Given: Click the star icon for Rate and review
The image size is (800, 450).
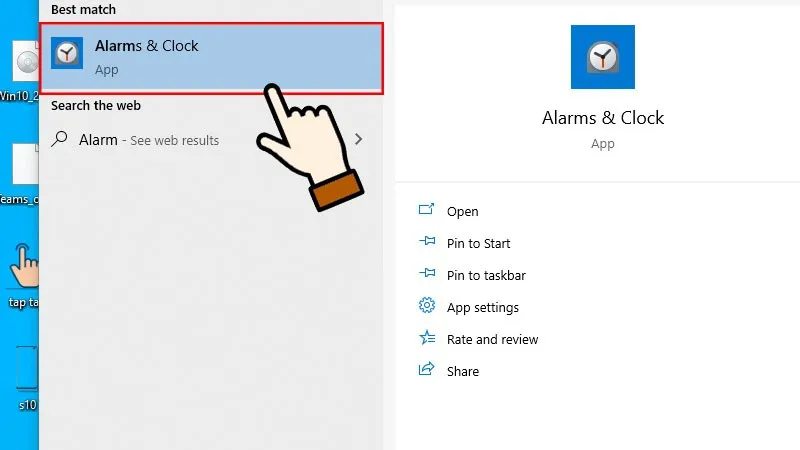Looking at the screenshot, I should click(x=427, y=337).
